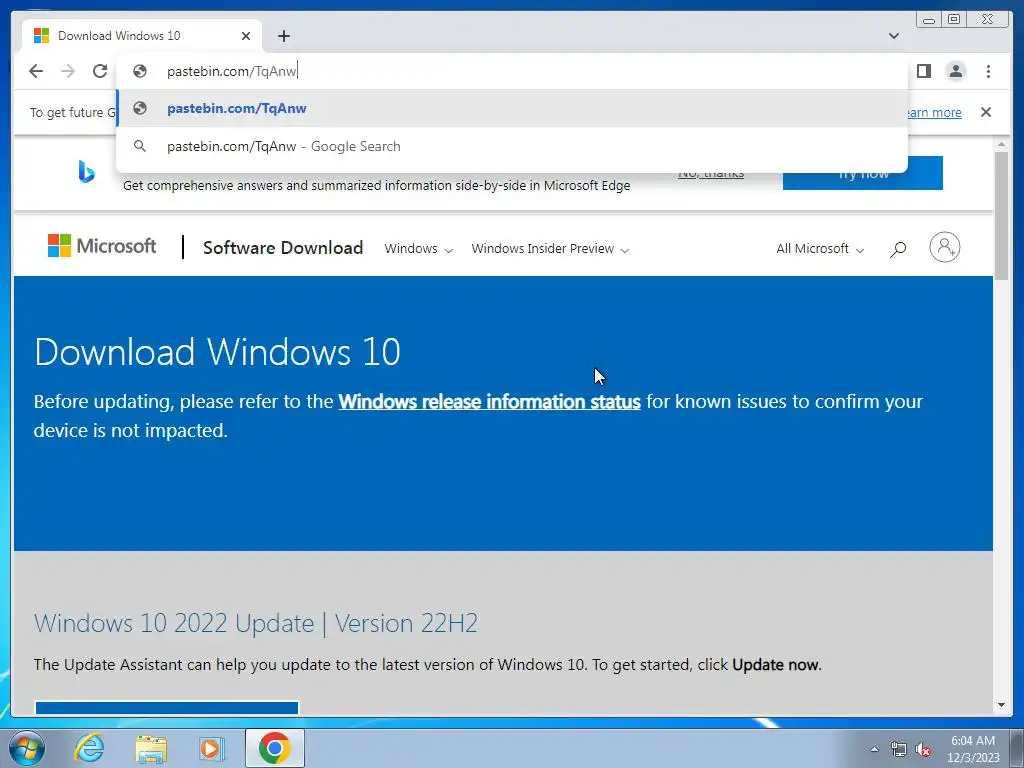Toggle the Chrome side panel icon

click(x=923, y=71)
